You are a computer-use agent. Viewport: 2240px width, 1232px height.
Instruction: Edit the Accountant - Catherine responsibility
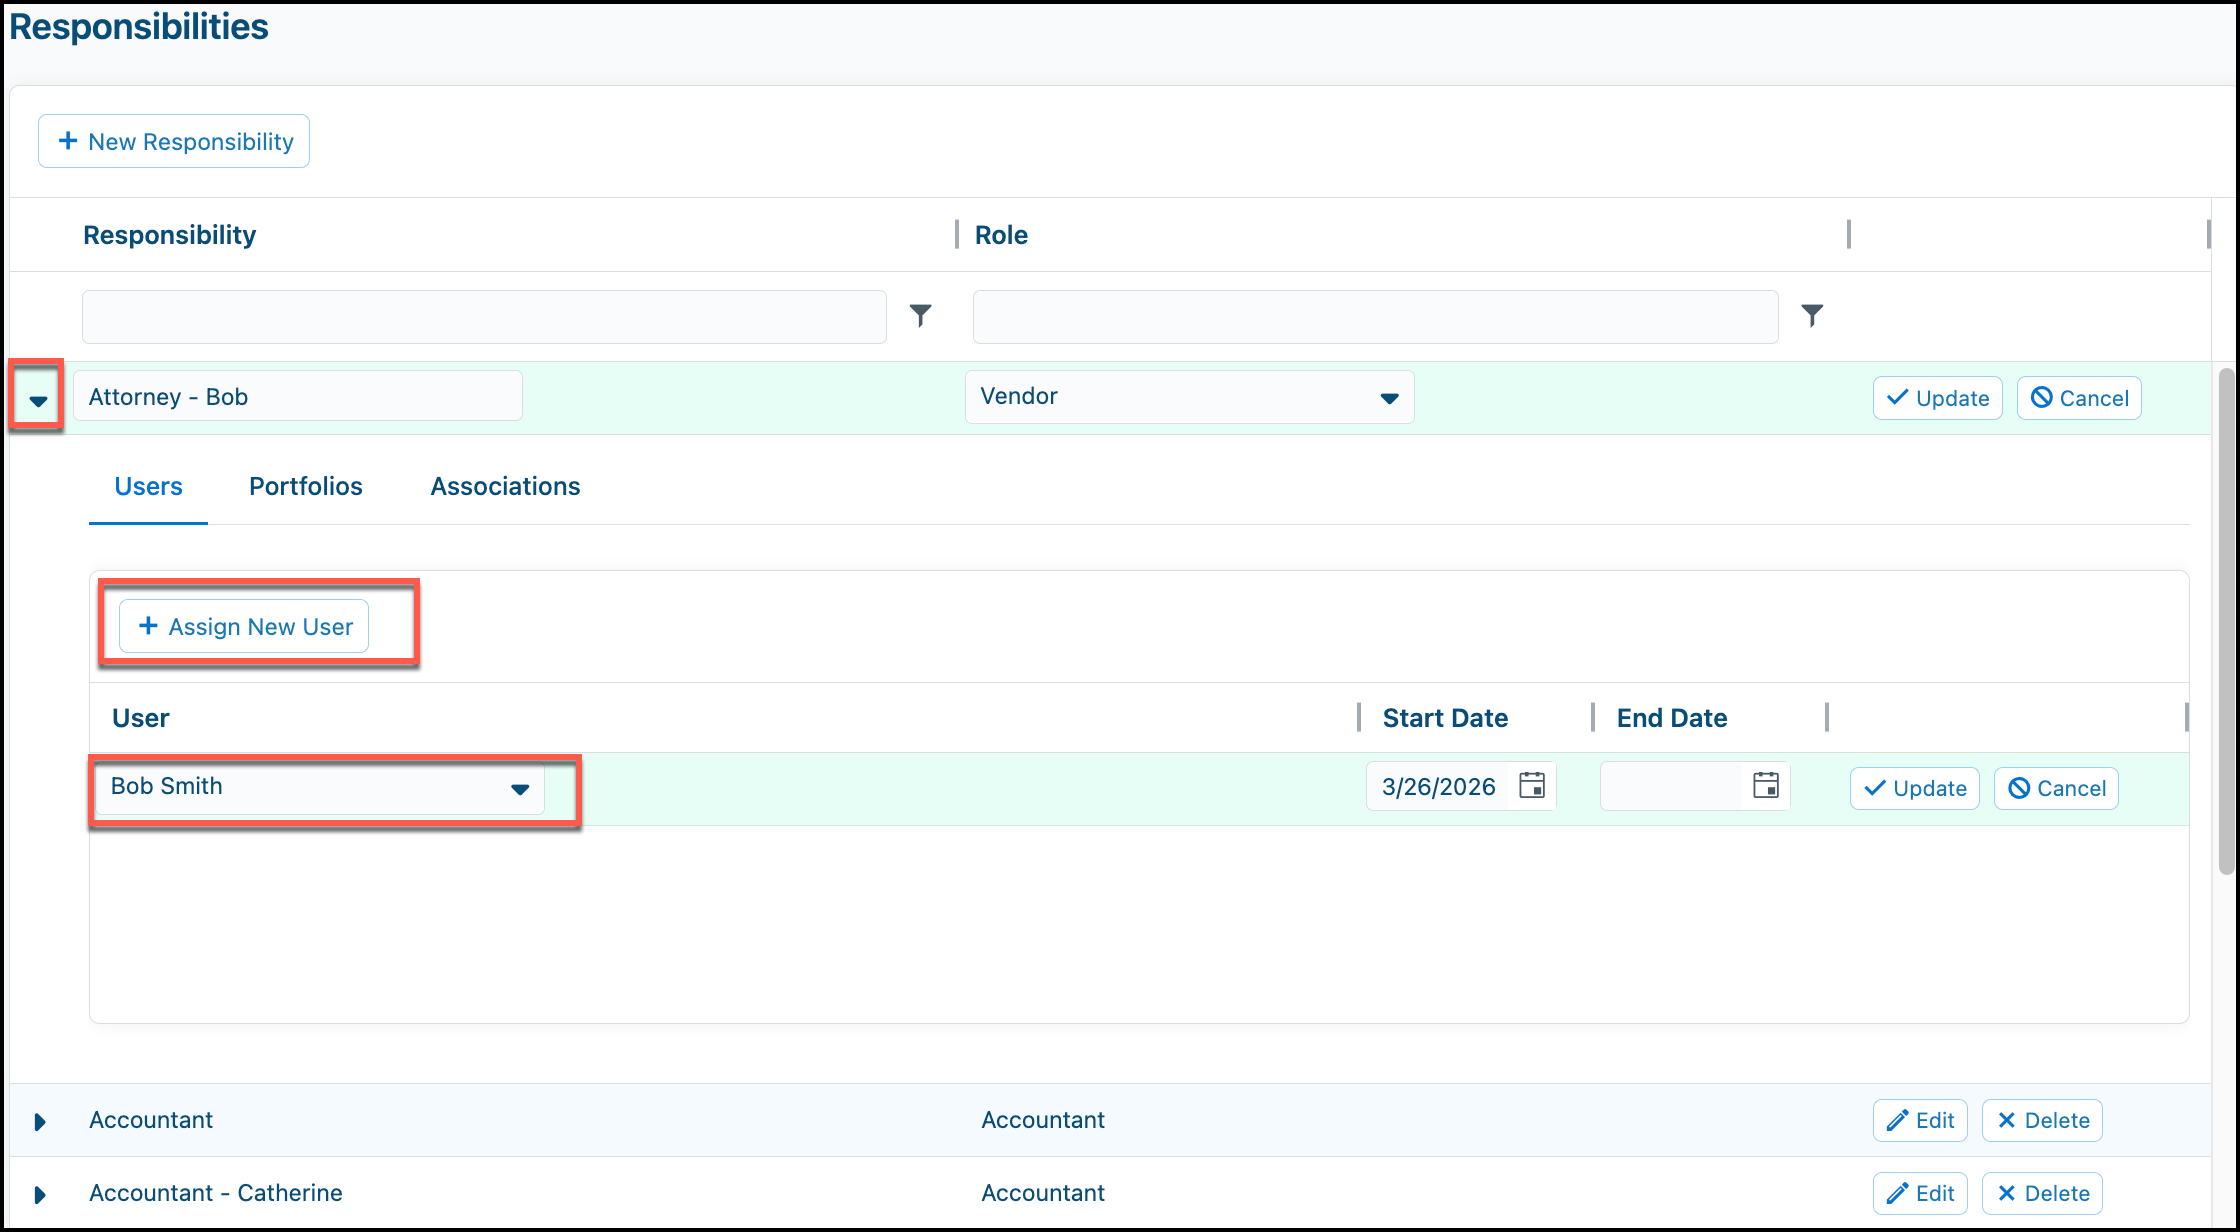pyautogui.click(x=1920, y=1193)
